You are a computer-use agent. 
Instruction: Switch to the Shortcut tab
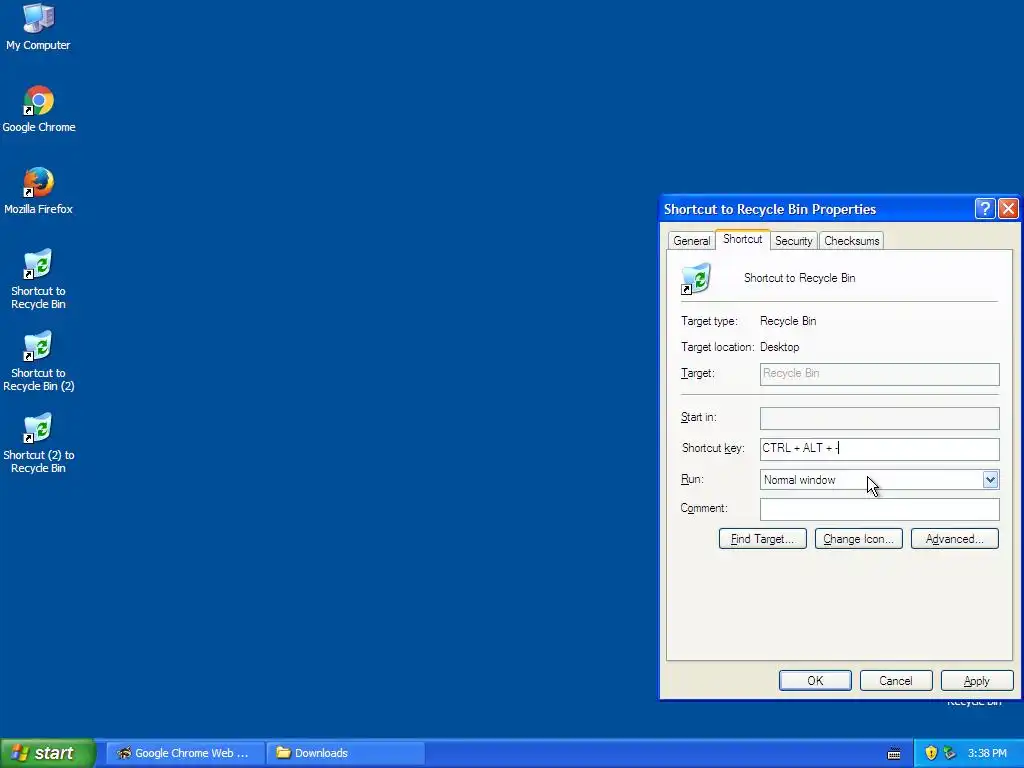743,239
